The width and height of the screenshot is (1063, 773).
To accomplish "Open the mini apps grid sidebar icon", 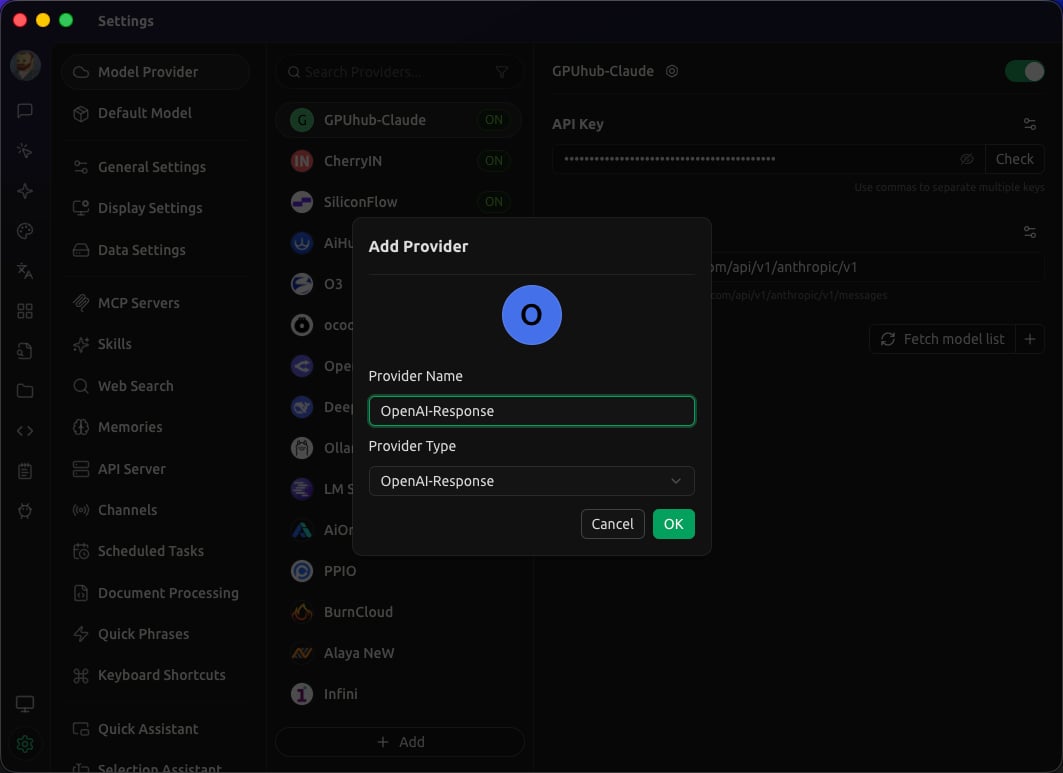I will coord(25,311).
